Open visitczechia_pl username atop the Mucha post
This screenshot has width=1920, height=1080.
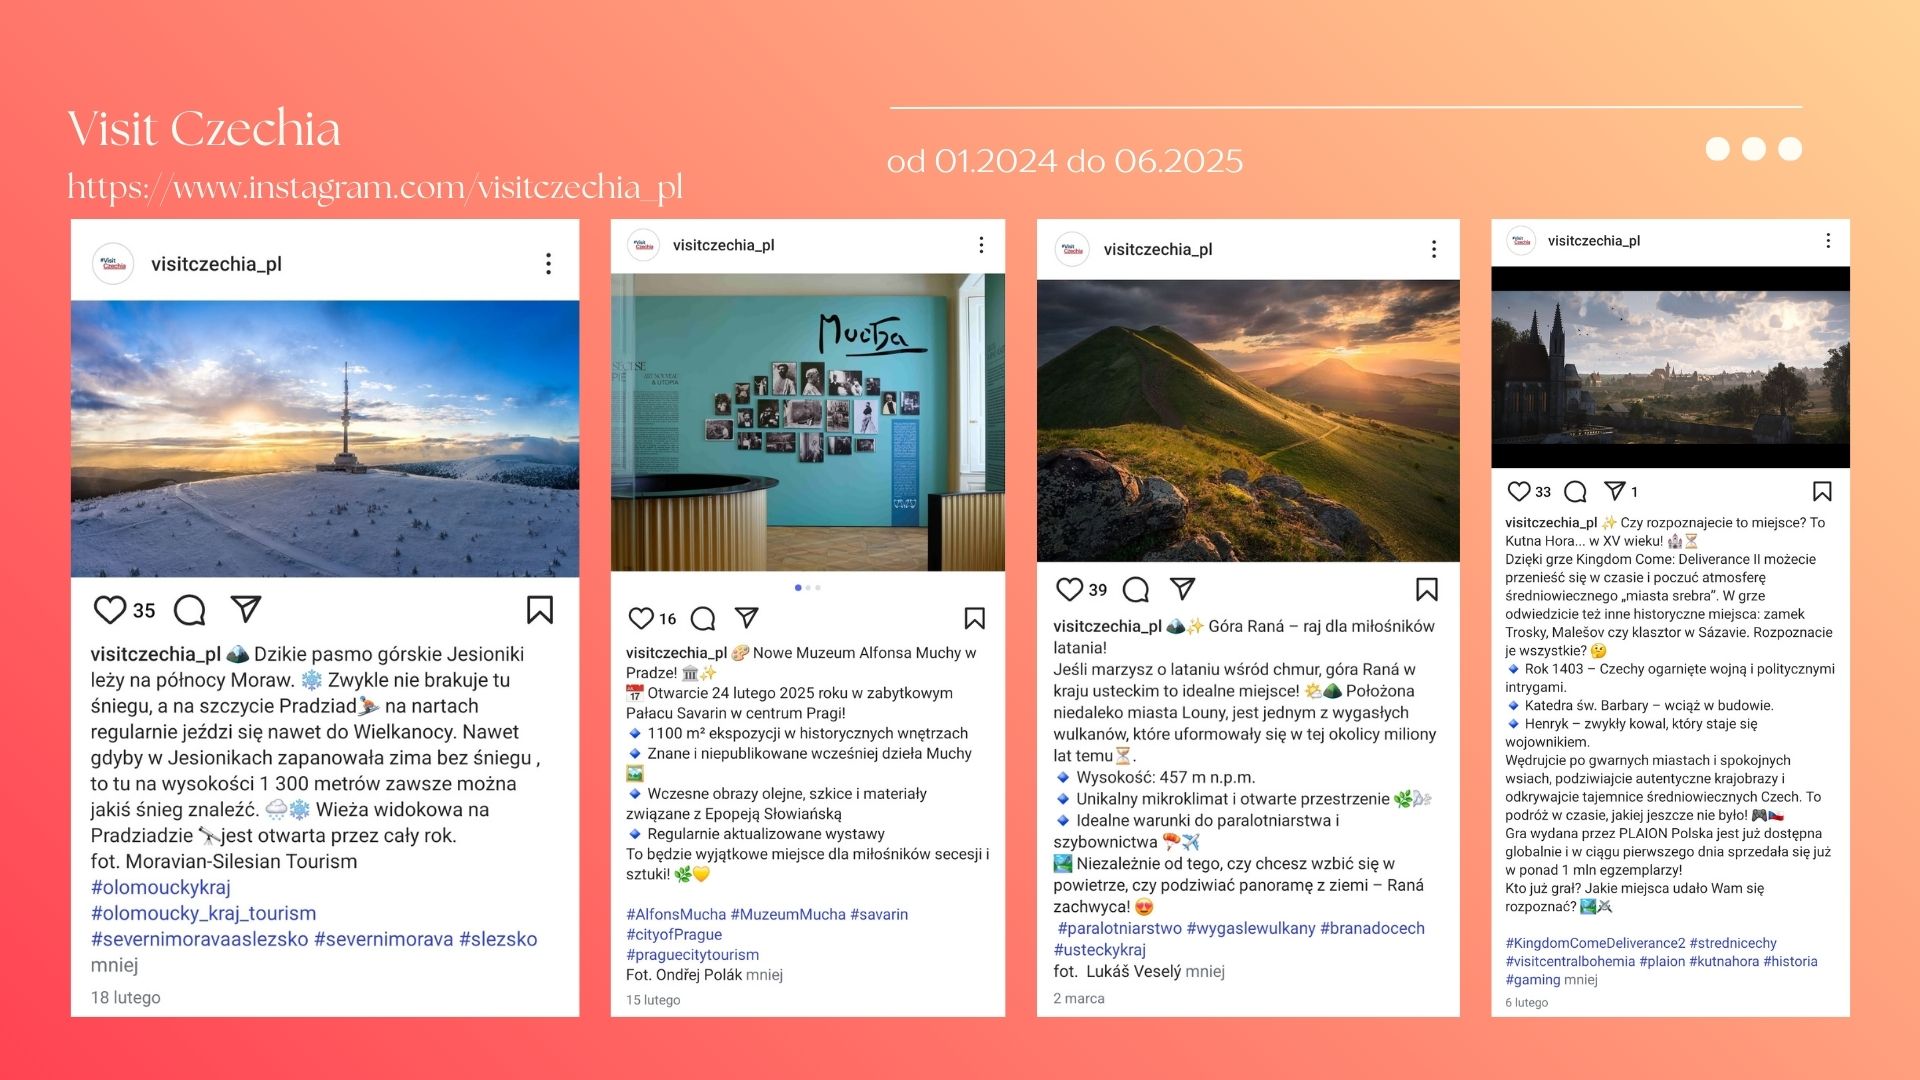724,245
